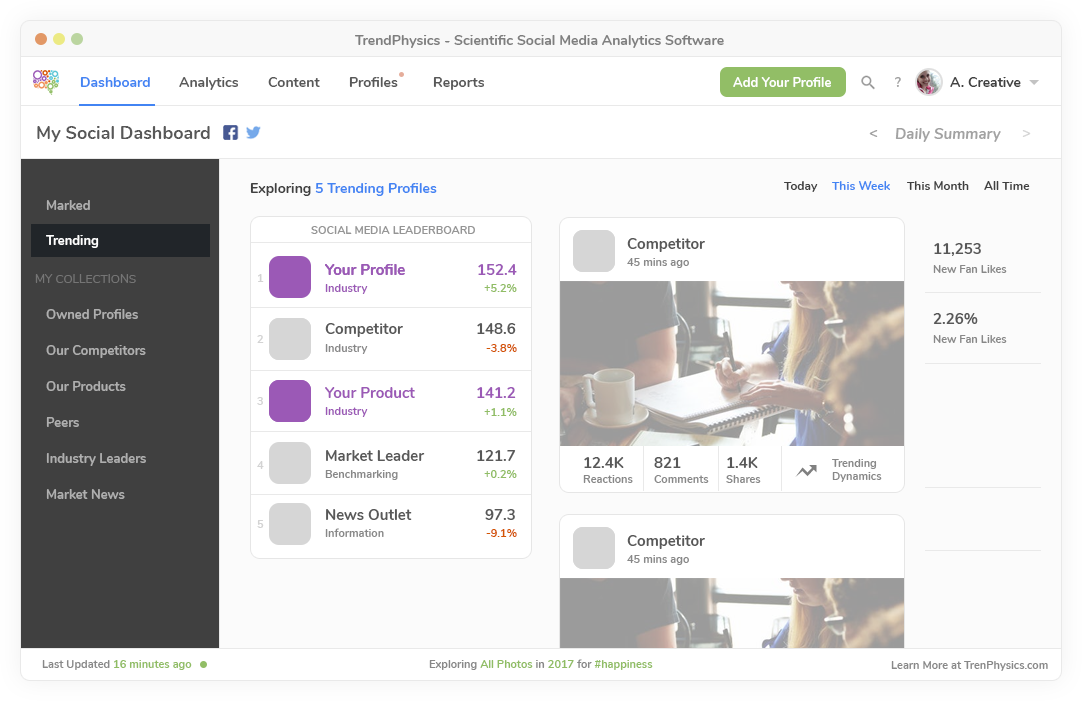The image size is (1082, 701).
Task: Click the Twitter bird icon
Action: coord(253,132)
